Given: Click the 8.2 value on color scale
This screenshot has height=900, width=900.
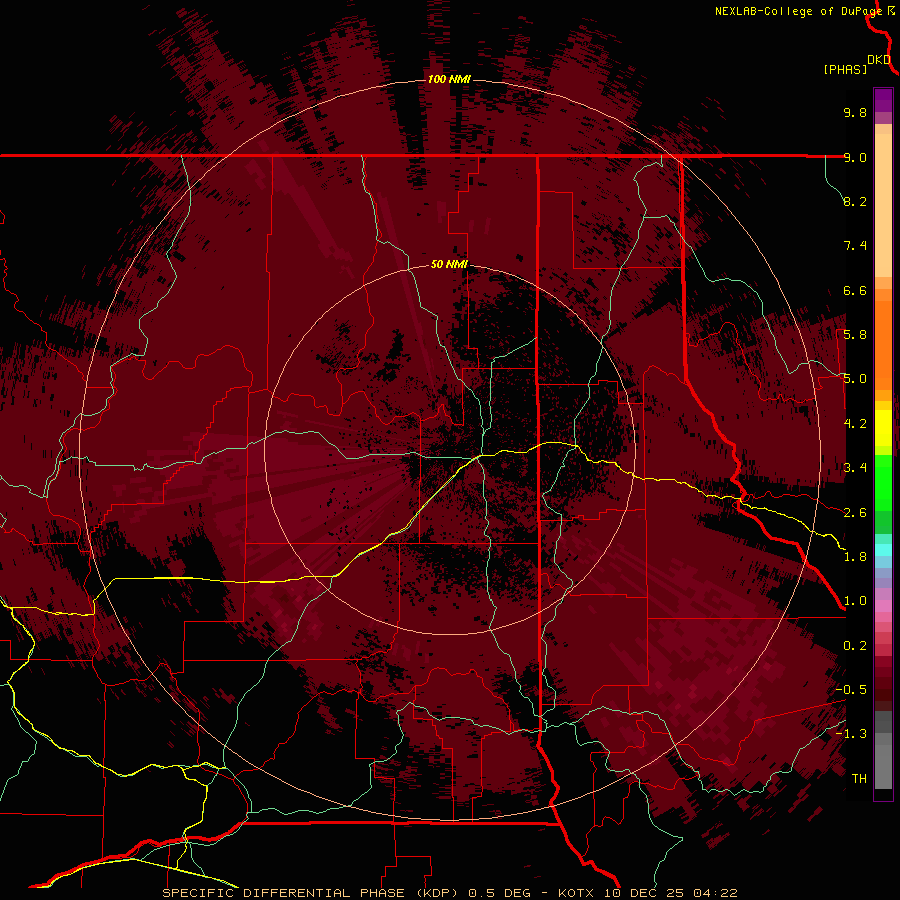Looking at the screenshot, I should (855, 201).
